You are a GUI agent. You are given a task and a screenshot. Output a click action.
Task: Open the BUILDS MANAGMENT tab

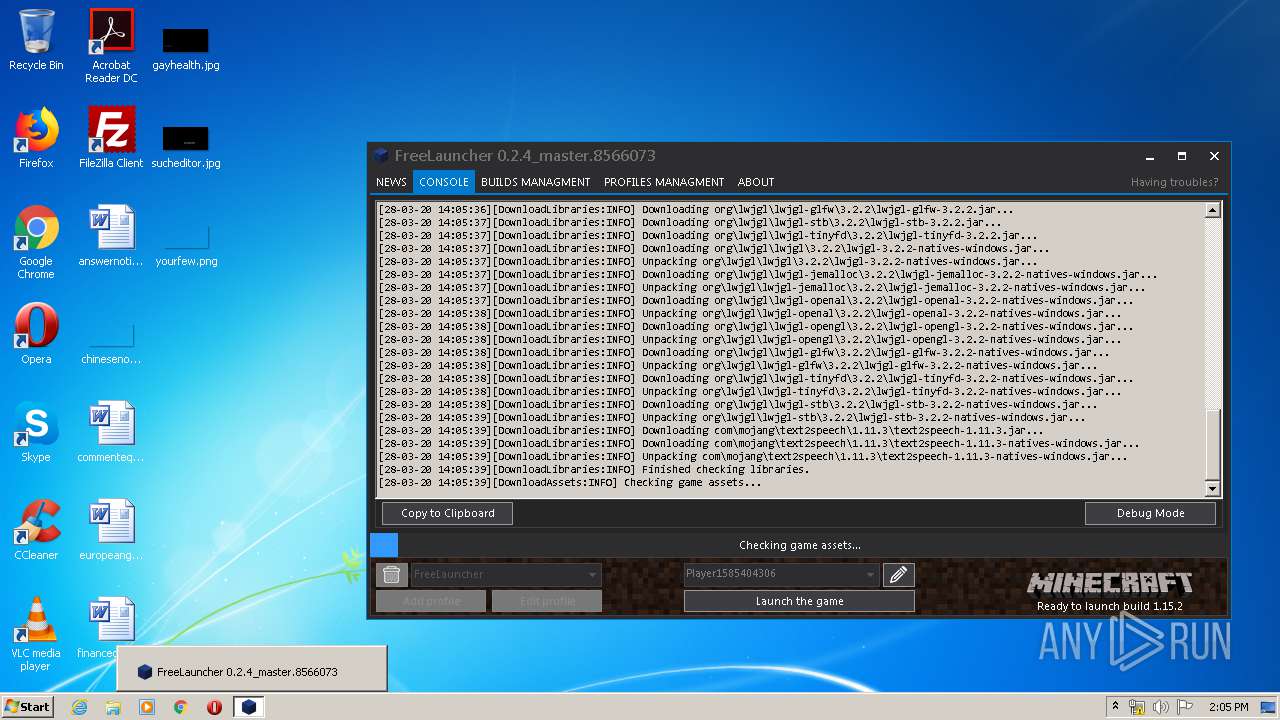[x=536, y=182]
